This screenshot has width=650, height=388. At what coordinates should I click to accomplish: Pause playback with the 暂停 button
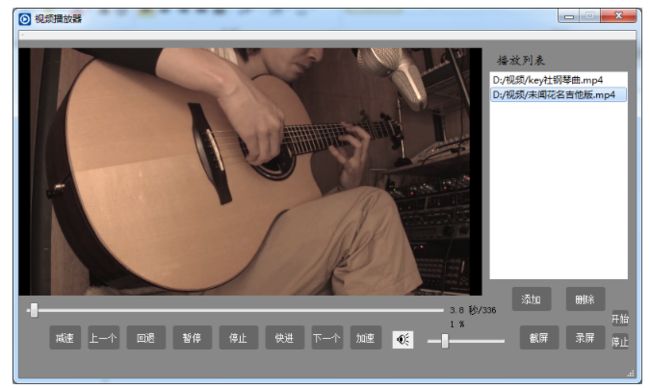point(192,338)
